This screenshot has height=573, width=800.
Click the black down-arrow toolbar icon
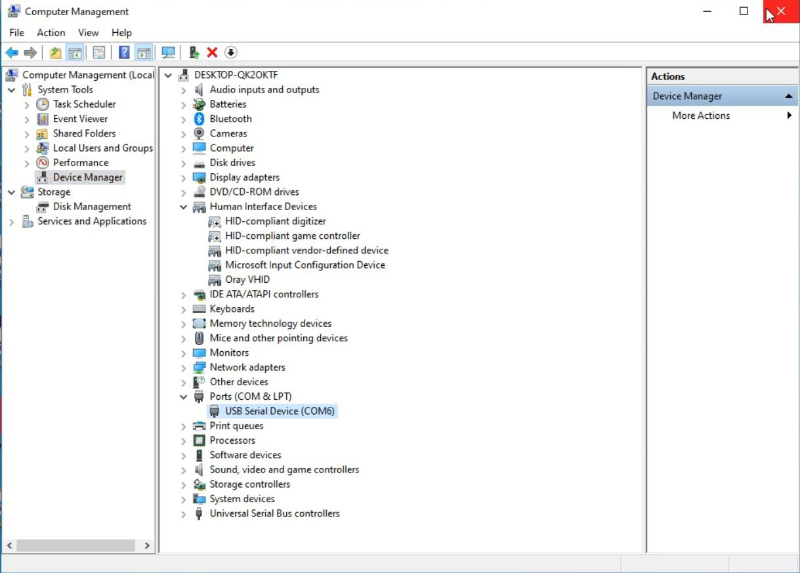(230, 52)
